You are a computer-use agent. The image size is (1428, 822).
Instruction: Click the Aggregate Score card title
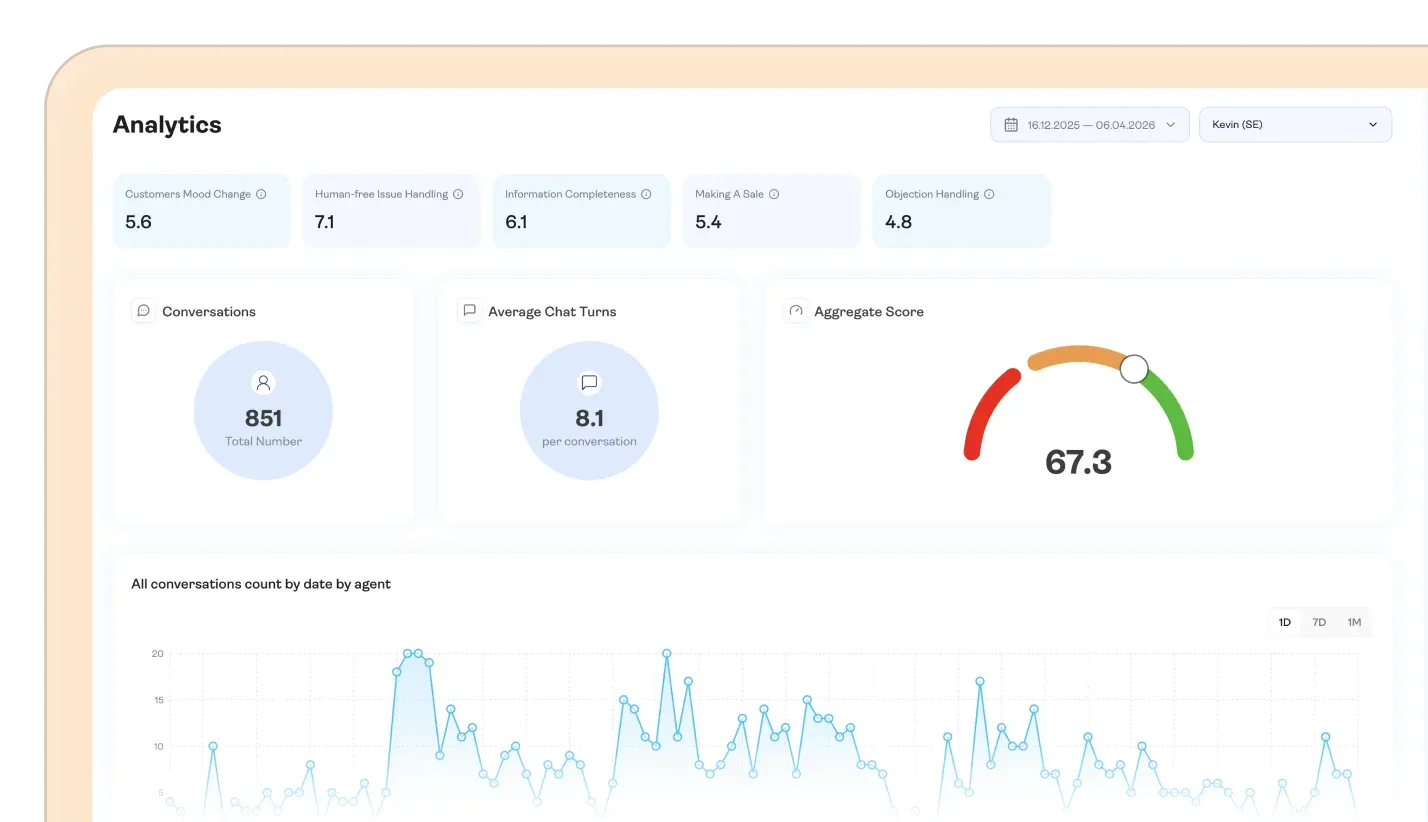point(869,312)
